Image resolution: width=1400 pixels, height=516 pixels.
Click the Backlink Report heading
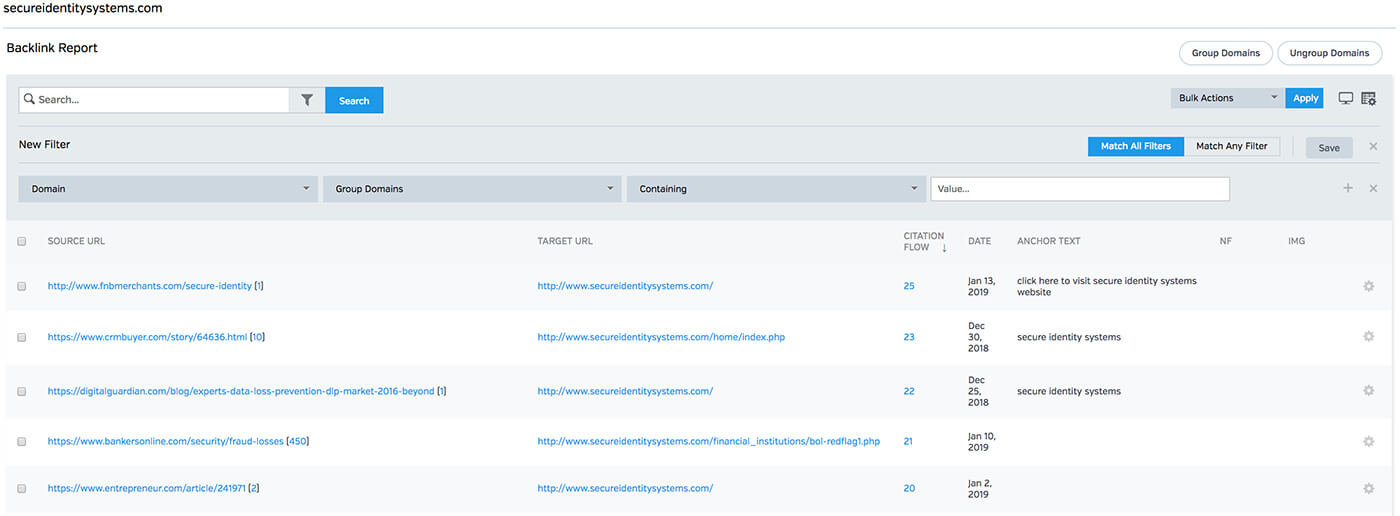pyautogui.click(x=52, y=48)
